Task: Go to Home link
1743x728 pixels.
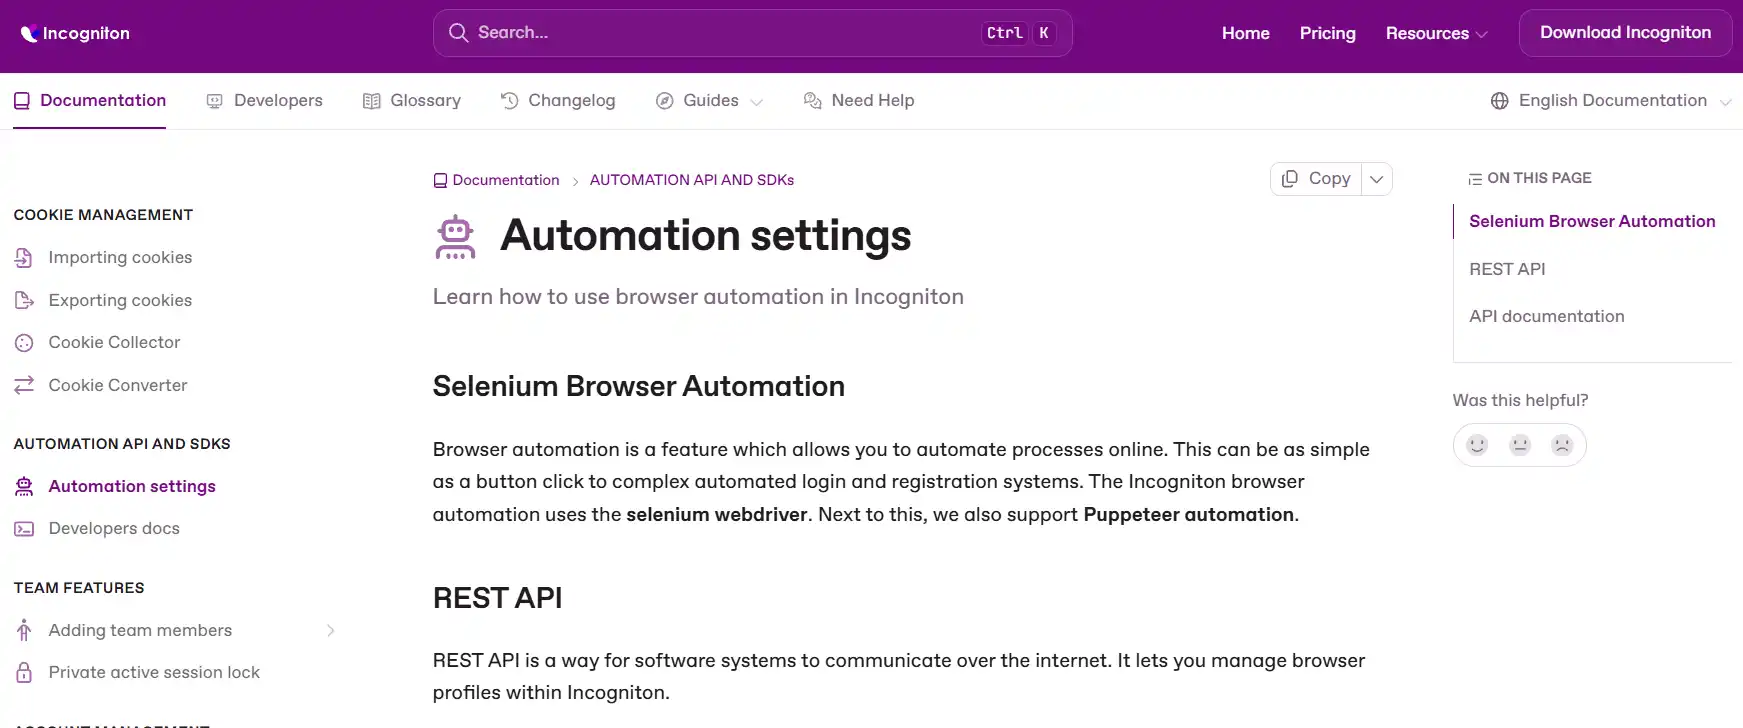Action: (x=1245, y=33)
